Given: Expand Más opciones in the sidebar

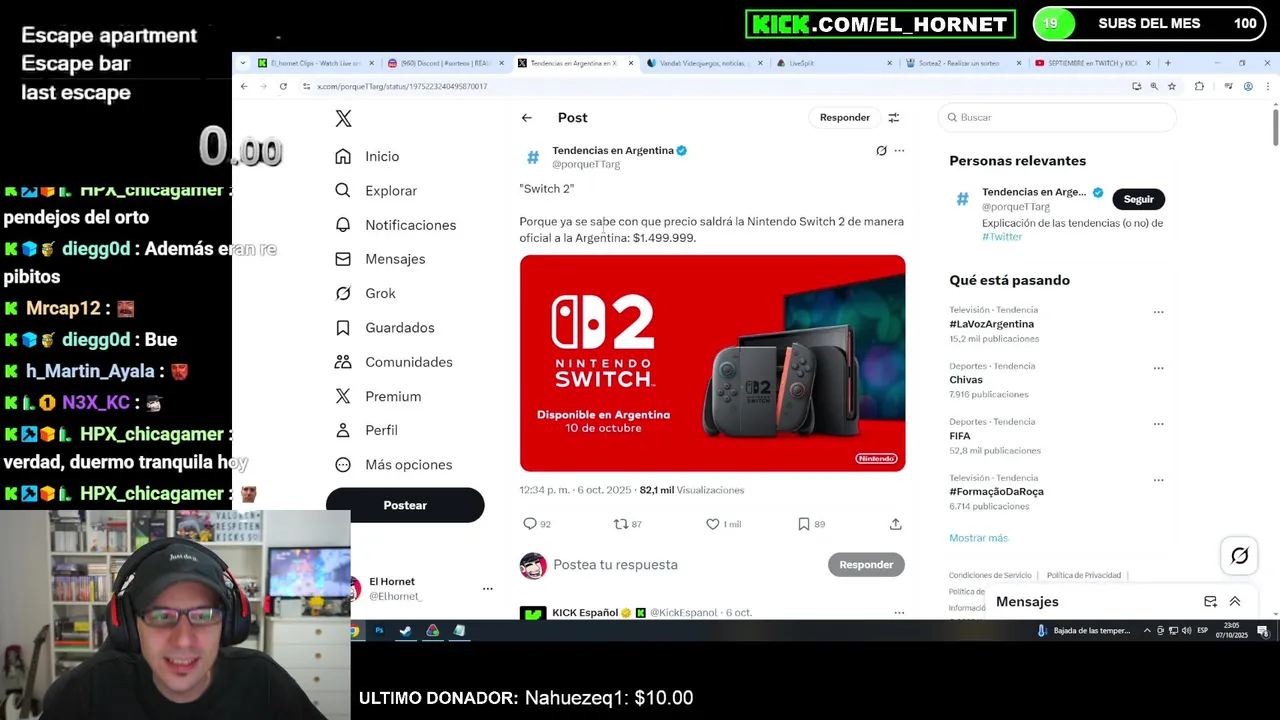Looking at the screenshot, I should tap(394, 465).
